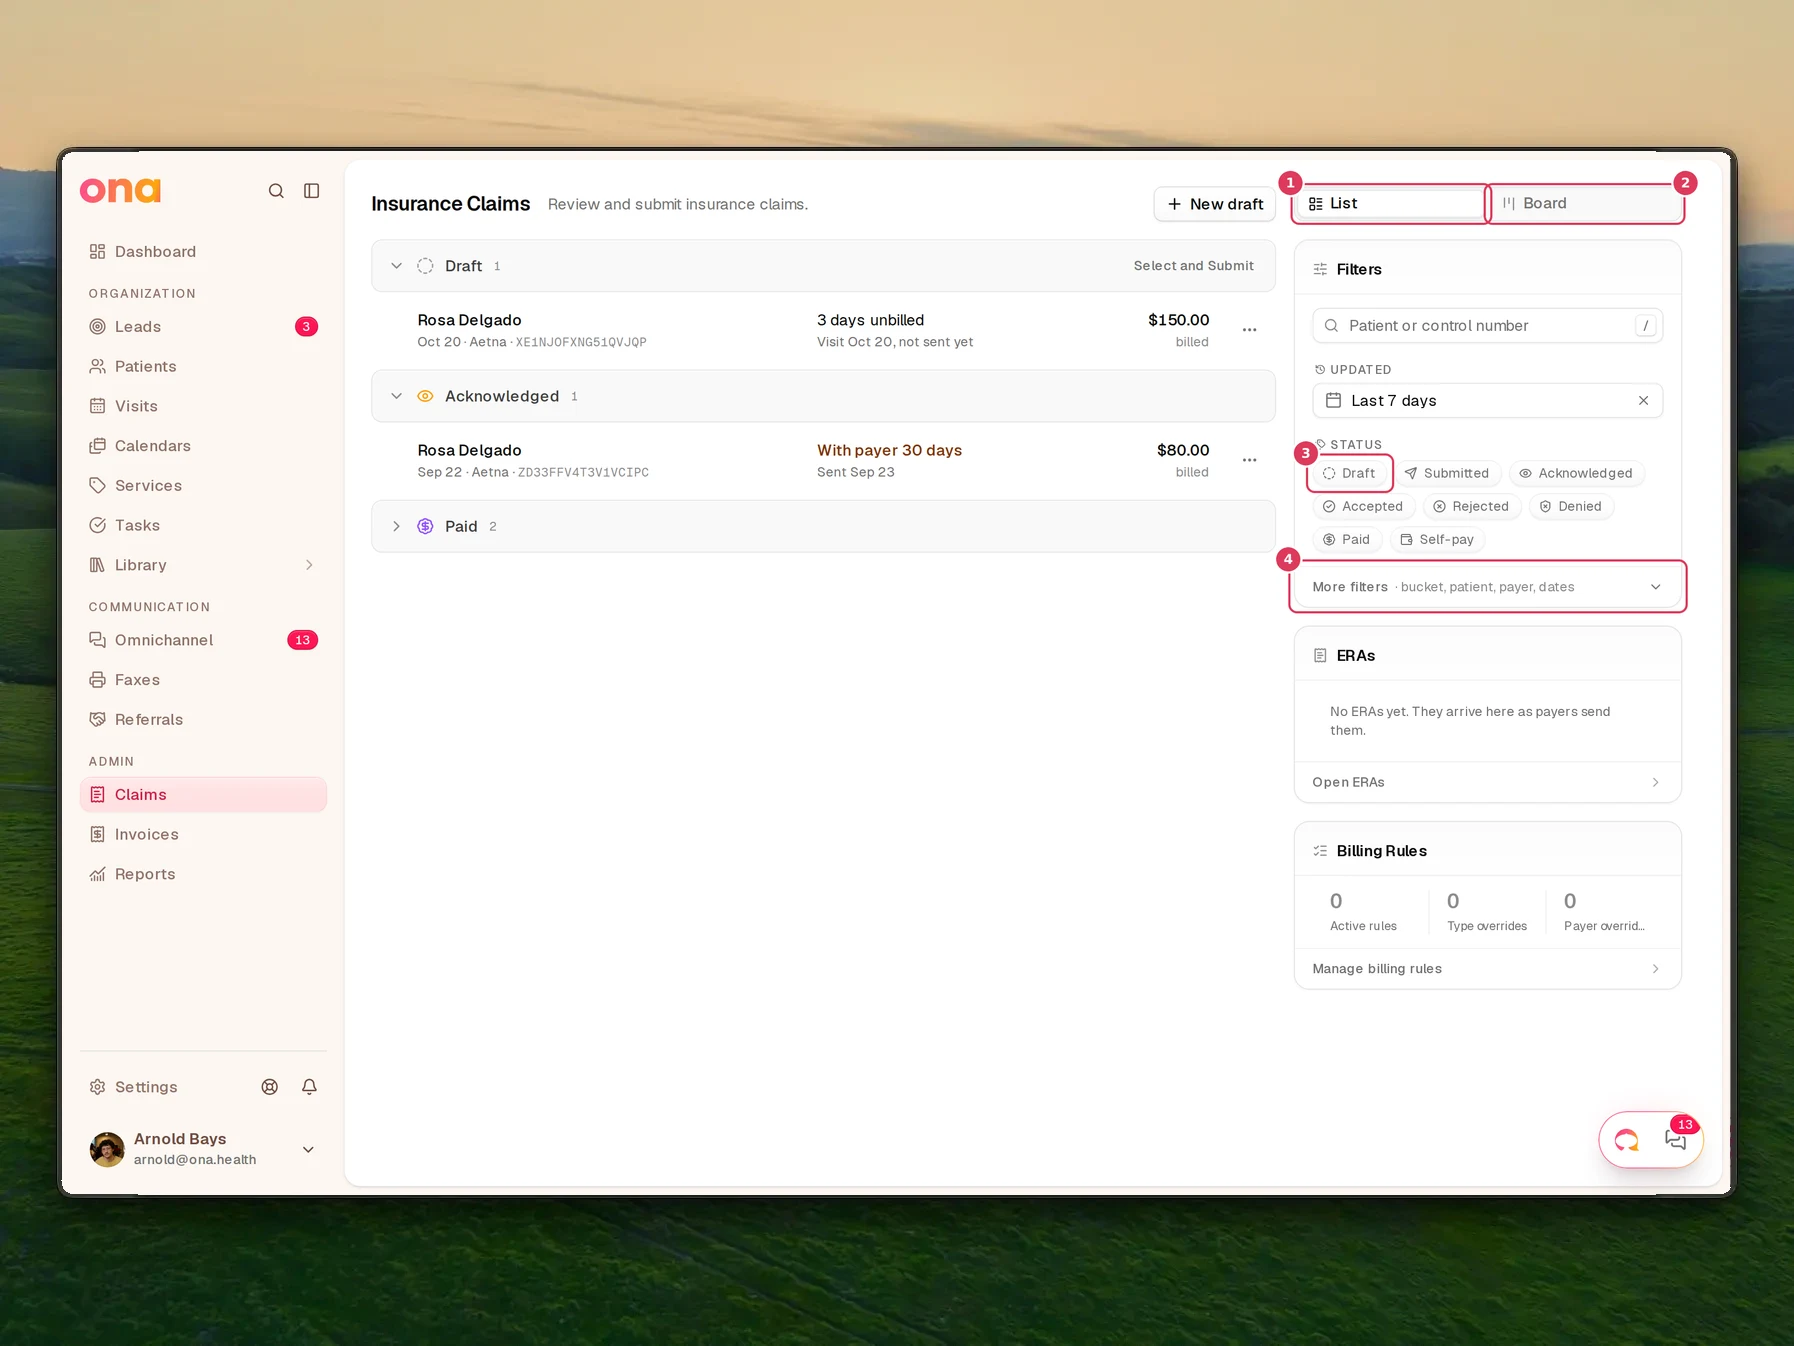Screen dimensions: 1794x1346
Task: Open the more options menu for the $150.00 claim
Action: (1249, 330)
